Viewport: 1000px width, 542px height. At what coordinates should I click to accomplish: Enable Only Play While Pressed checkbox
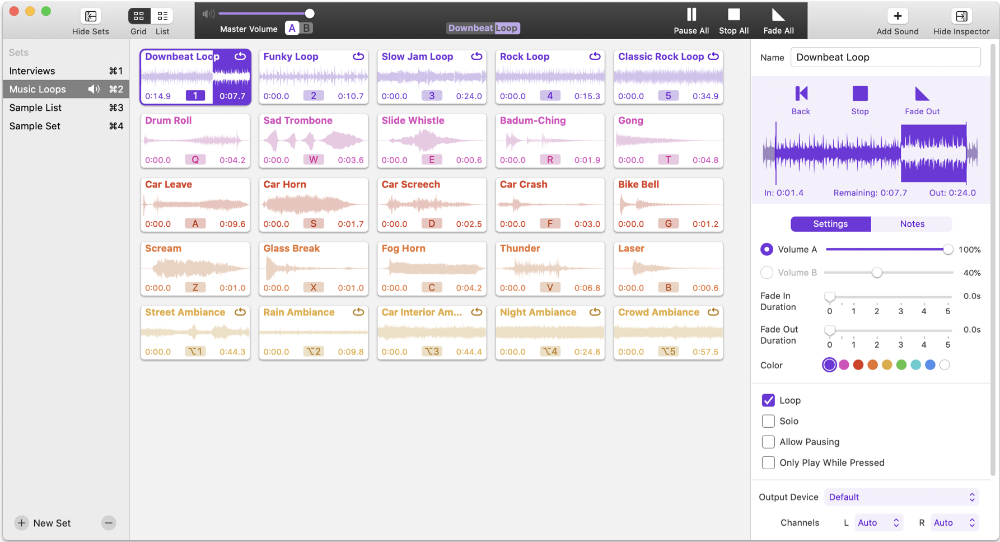[x=769, y=462]
